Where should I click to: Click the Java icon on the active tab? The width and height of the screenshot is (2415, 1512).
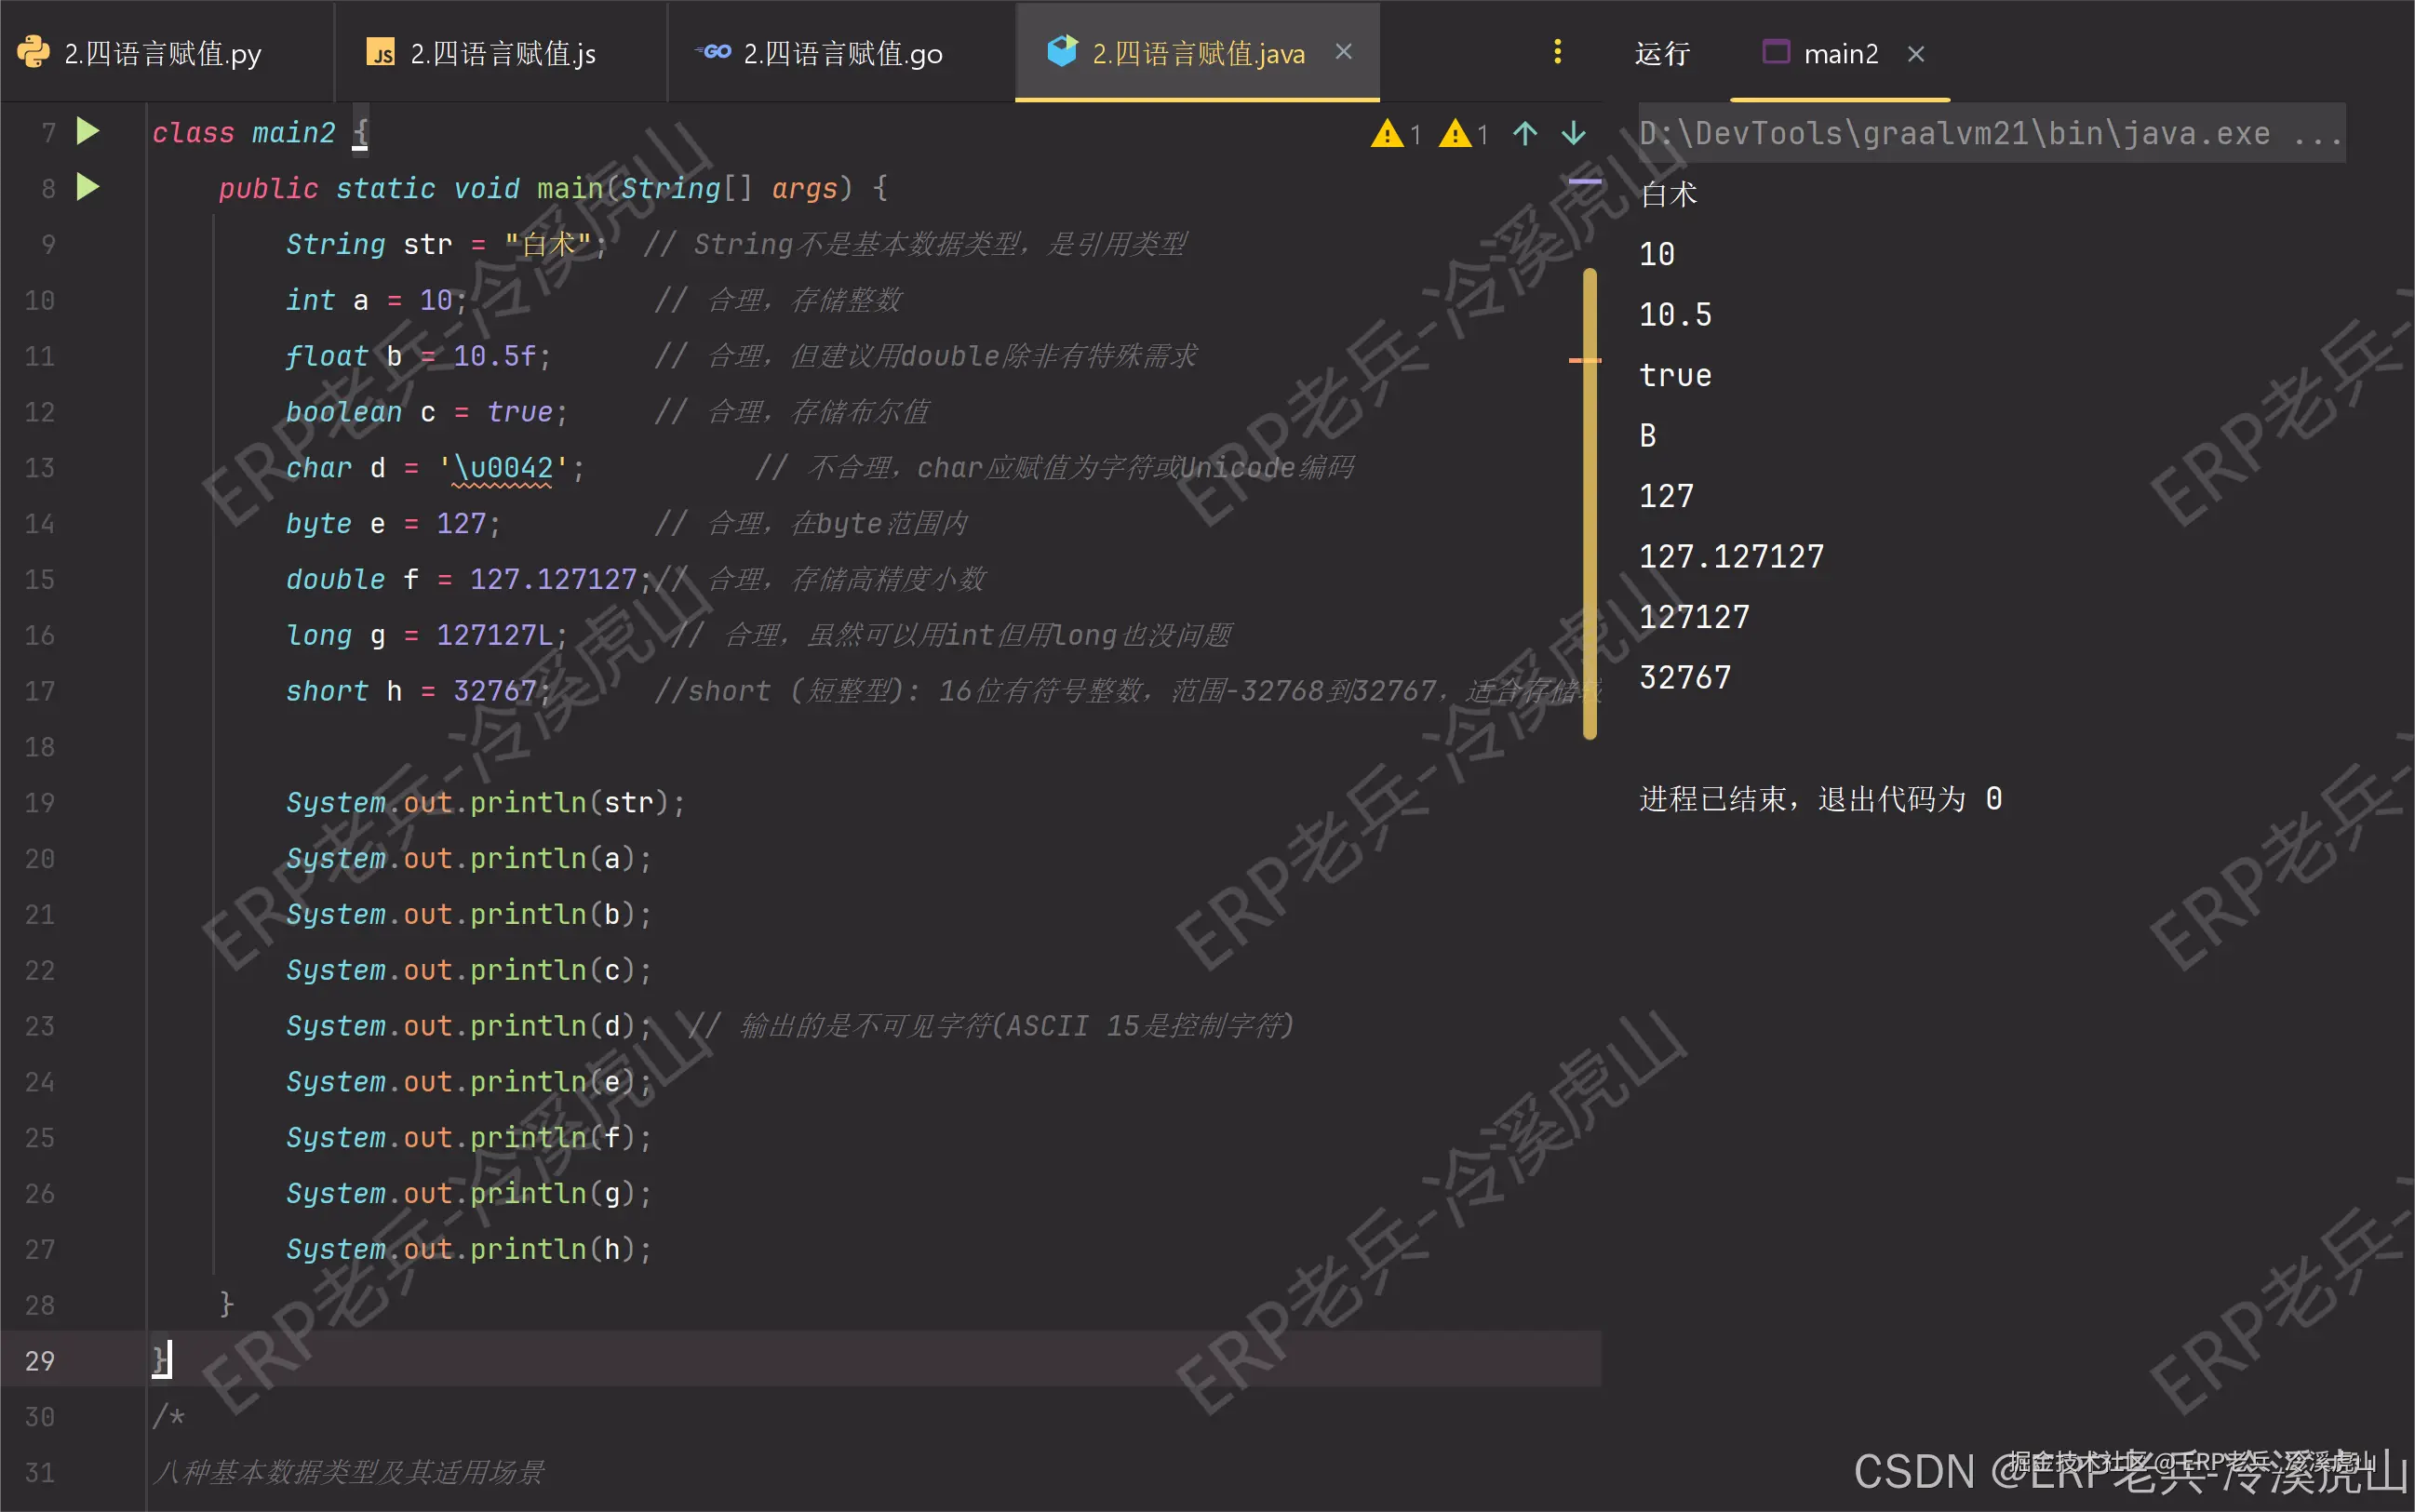[1062, 50]
